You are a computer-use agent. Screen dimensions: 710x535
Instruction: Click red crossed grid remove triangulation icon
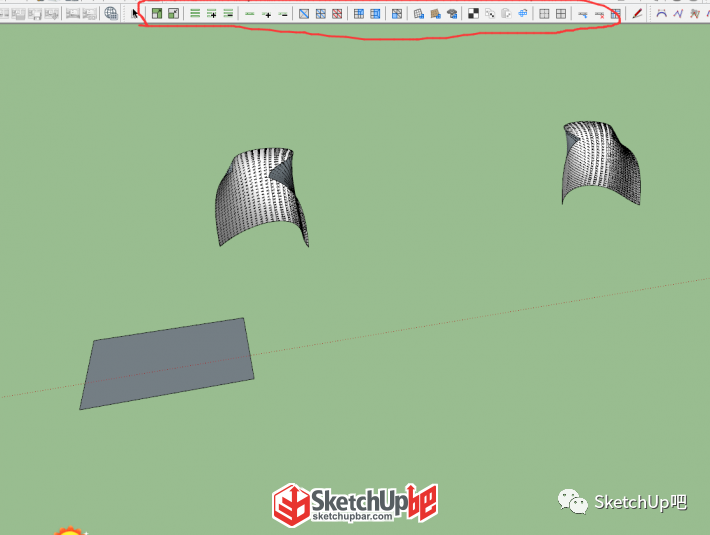tap(337, 14)
